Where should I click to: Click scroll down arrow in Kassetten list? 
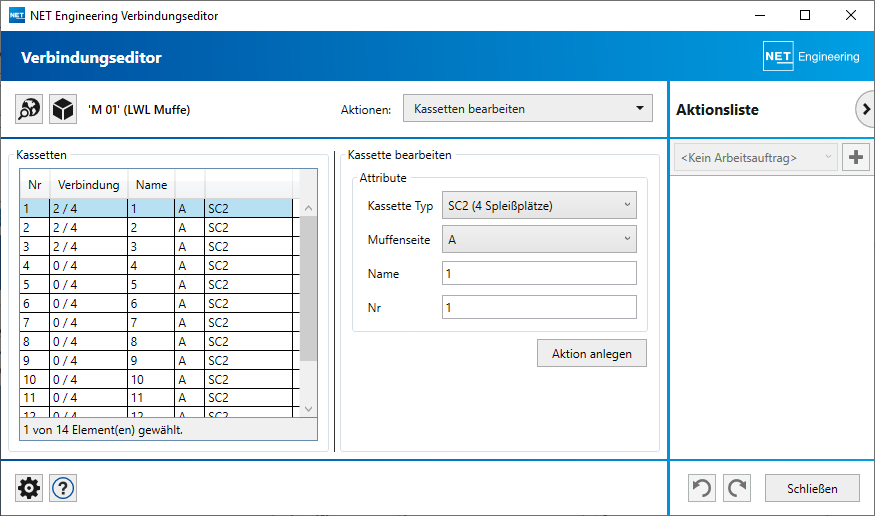(x=309, y=409)
